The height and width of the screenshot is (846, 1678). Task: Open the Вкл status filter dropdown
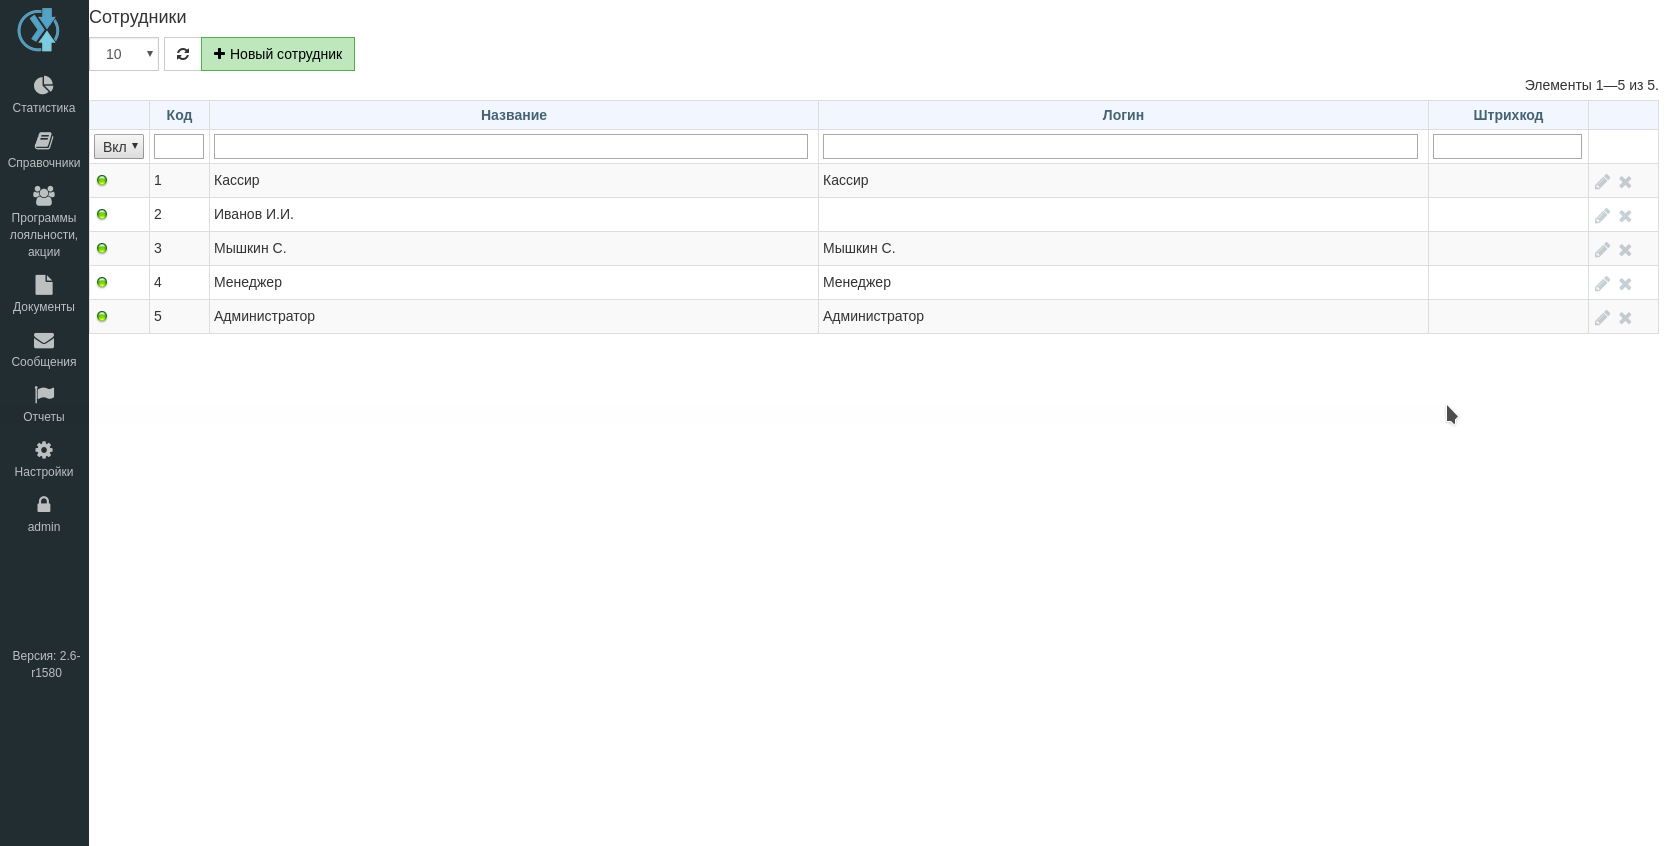(119, 147)
